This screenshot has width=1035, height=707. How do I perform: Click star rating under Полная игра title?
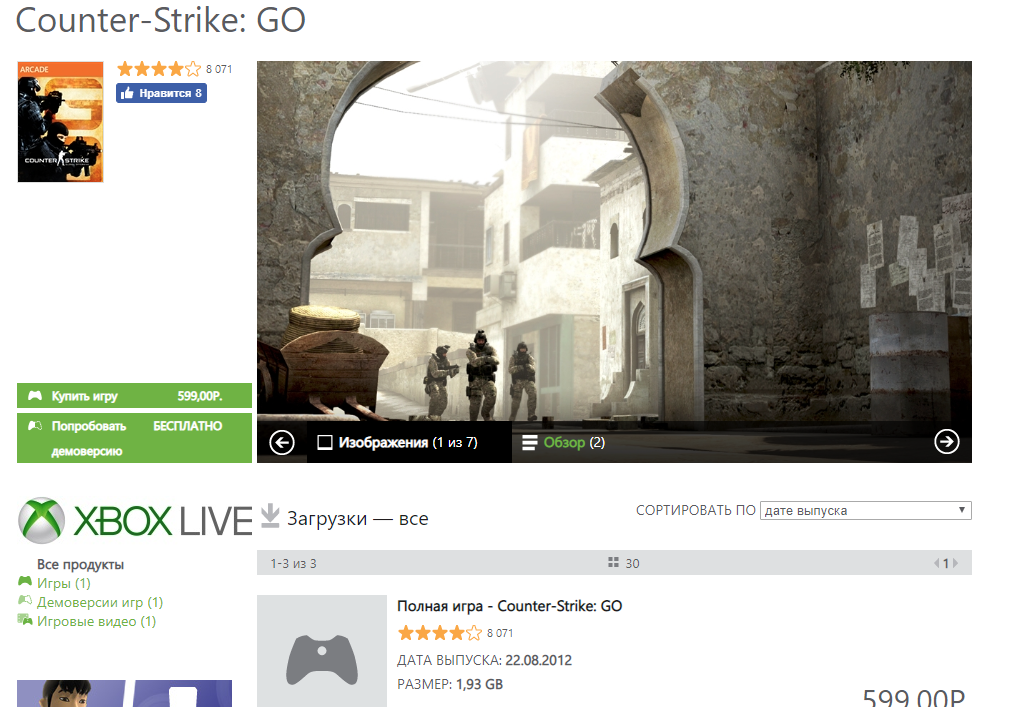coord(440,633)
